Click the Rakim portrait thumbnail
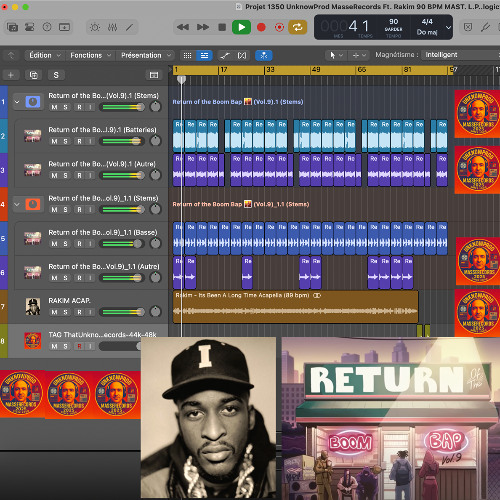Image resolution: width=500 pixels, height=500 pixels. (x=209, y=418)
